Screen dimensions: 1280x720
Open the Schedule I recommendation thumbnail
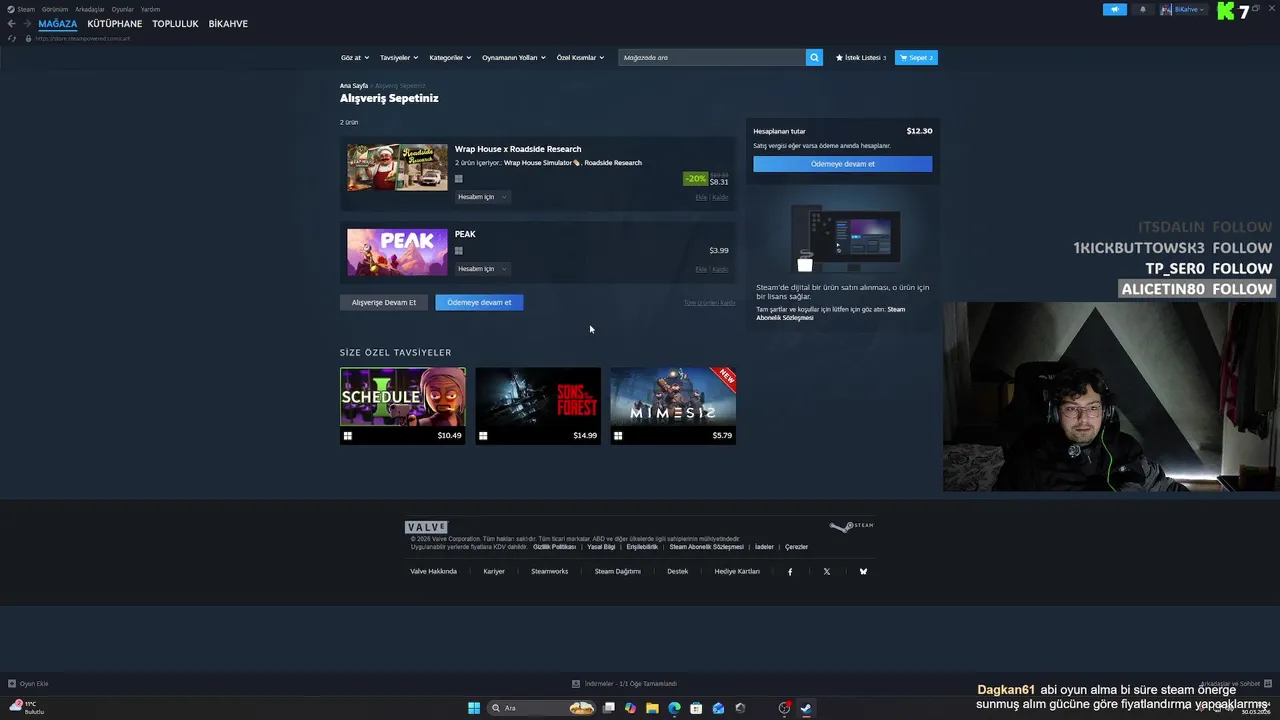(x=403, y=397)
